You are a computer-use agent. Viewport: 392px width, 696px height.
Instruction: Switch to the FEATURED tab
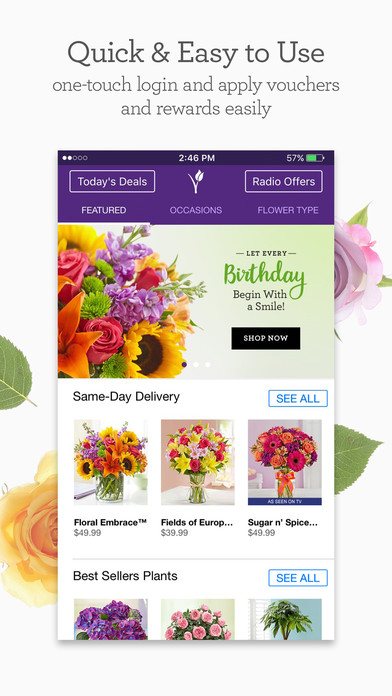click(x=103, y=210)
